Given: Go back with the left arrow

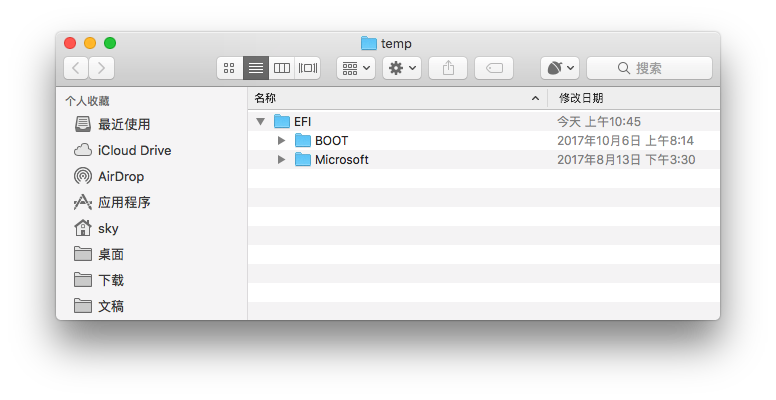Looking at the screenshot, I should point(76,68).
